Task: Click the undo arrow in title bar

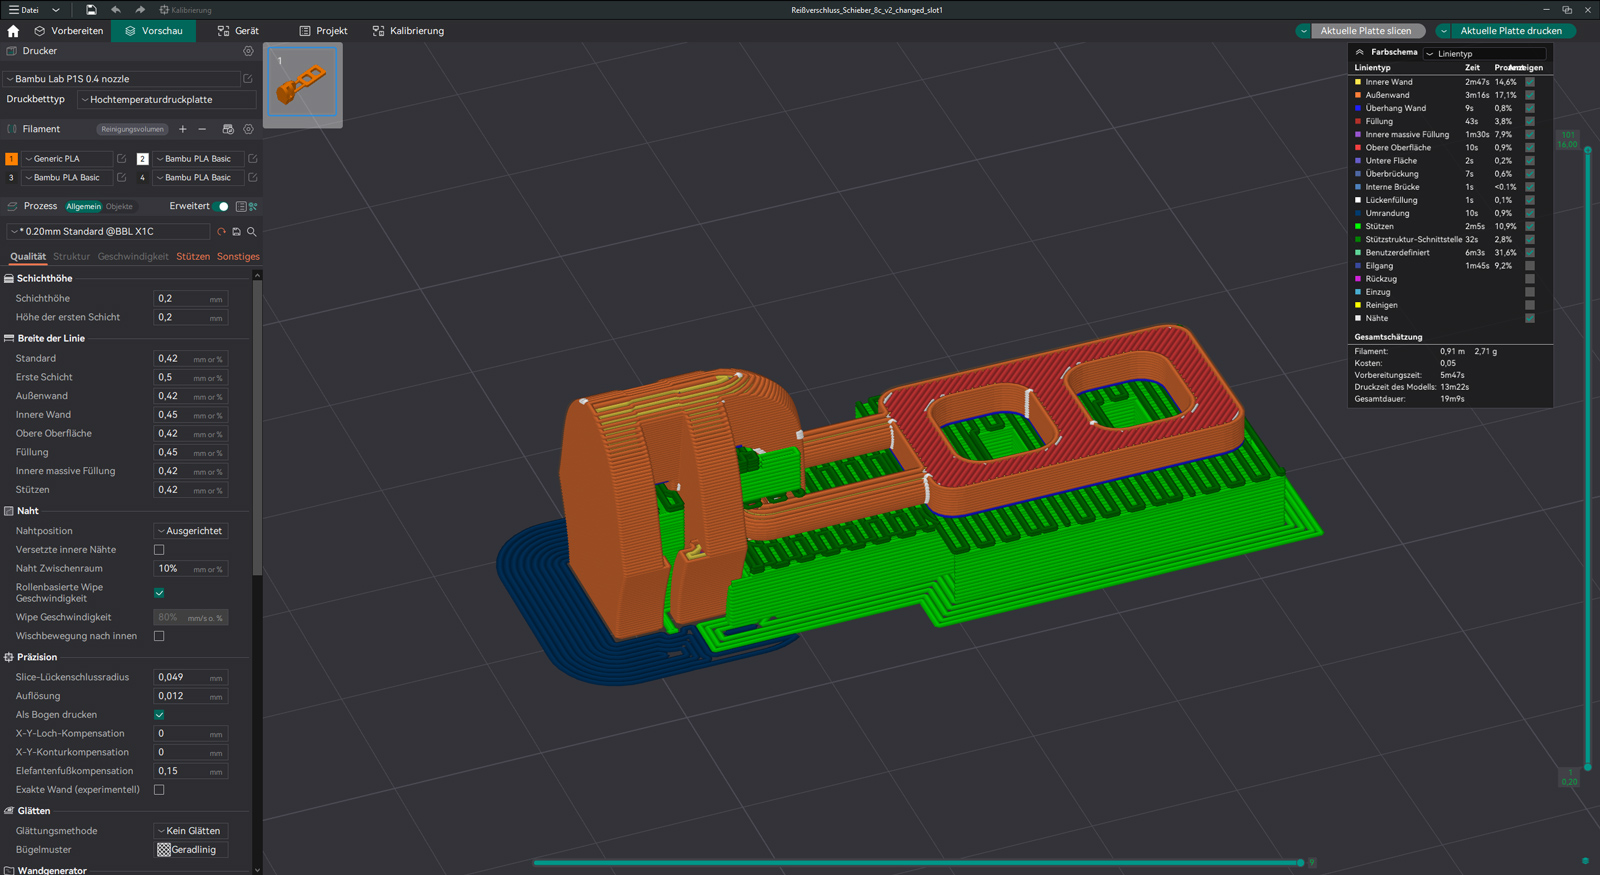Action: [116, 10]
